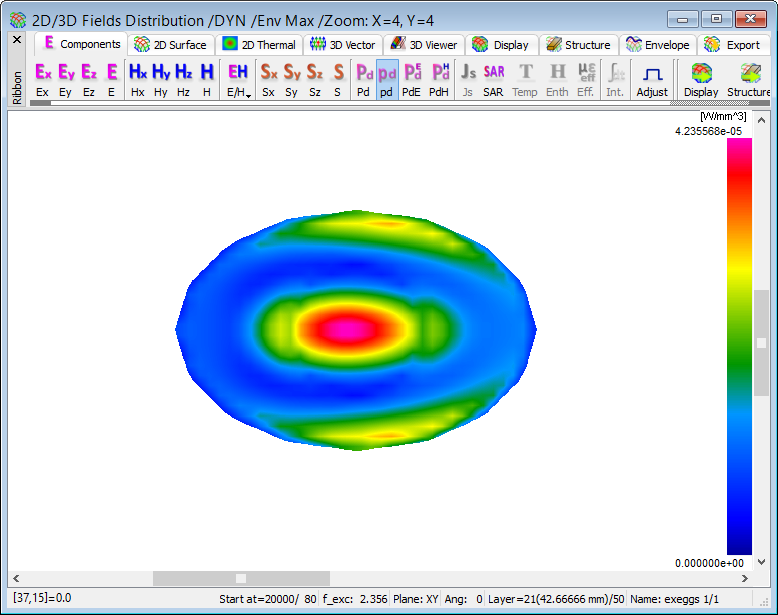Click the horizontal scrollbar left arrow

[x=16, y=578]
